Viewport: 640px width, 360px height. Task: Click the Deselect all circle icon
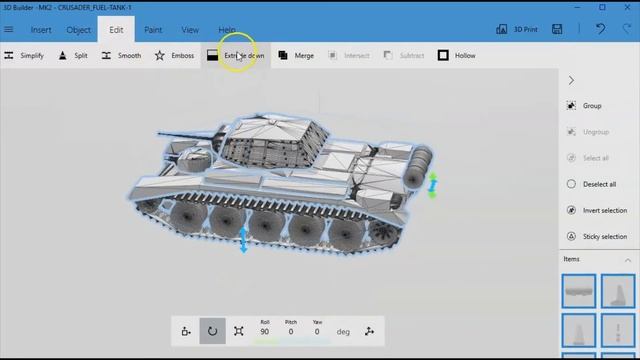571,184
